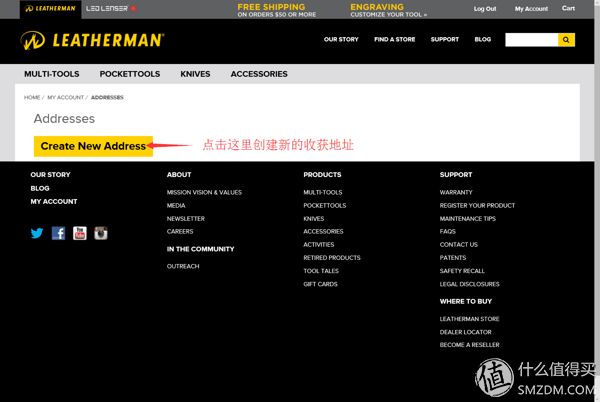Viewport: 600px width, 402px height.
Task: Open Find a Store in header
Action: (395, 39)
